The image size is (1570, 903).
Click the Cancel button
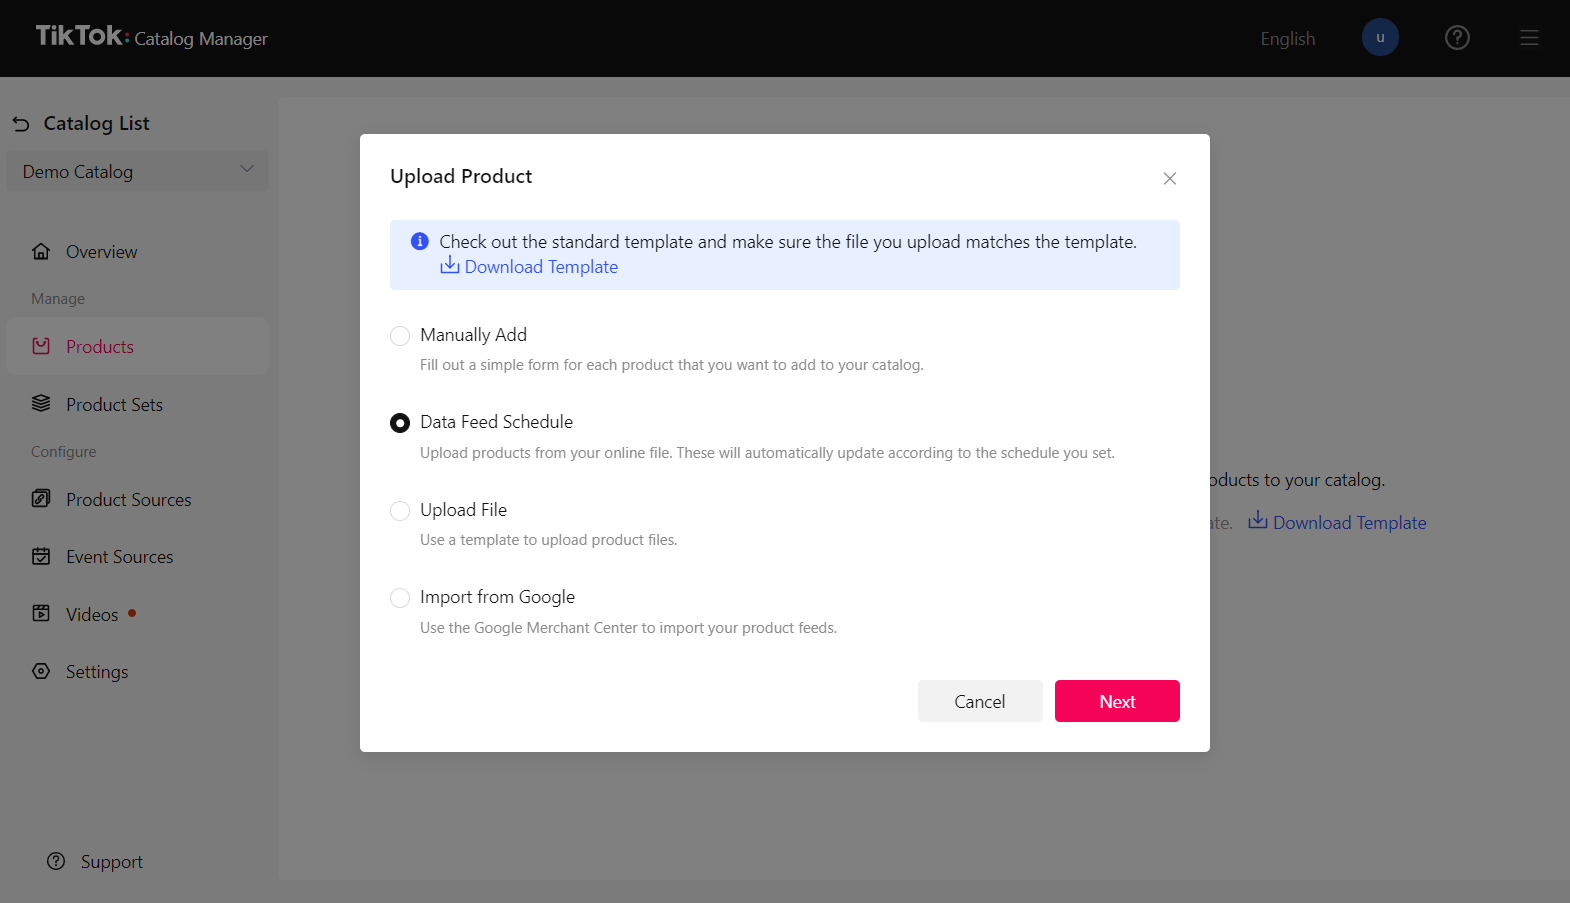979,701
